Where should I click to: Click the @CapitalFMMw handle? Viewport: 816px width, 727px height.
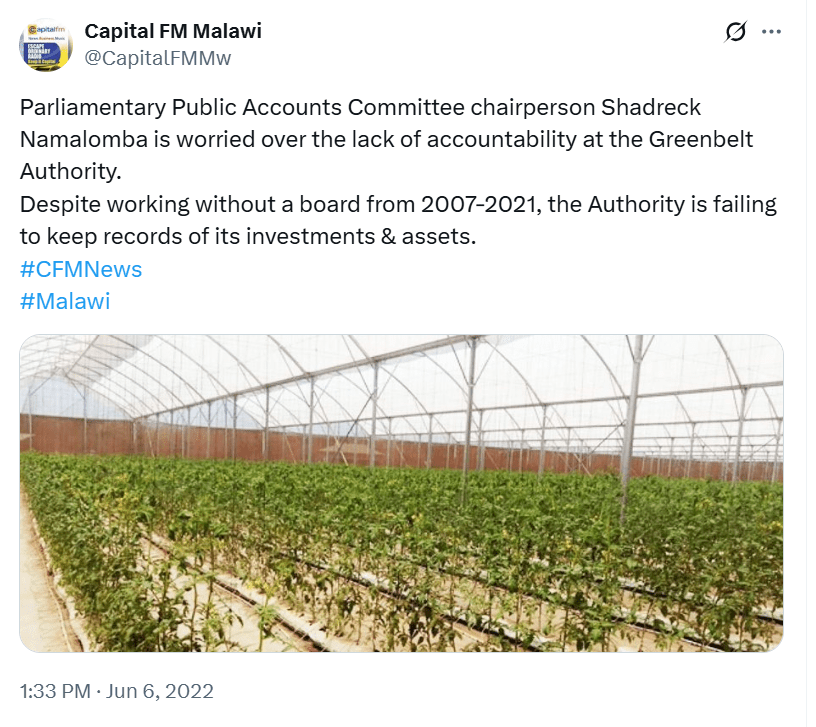(x=157, y=58)
